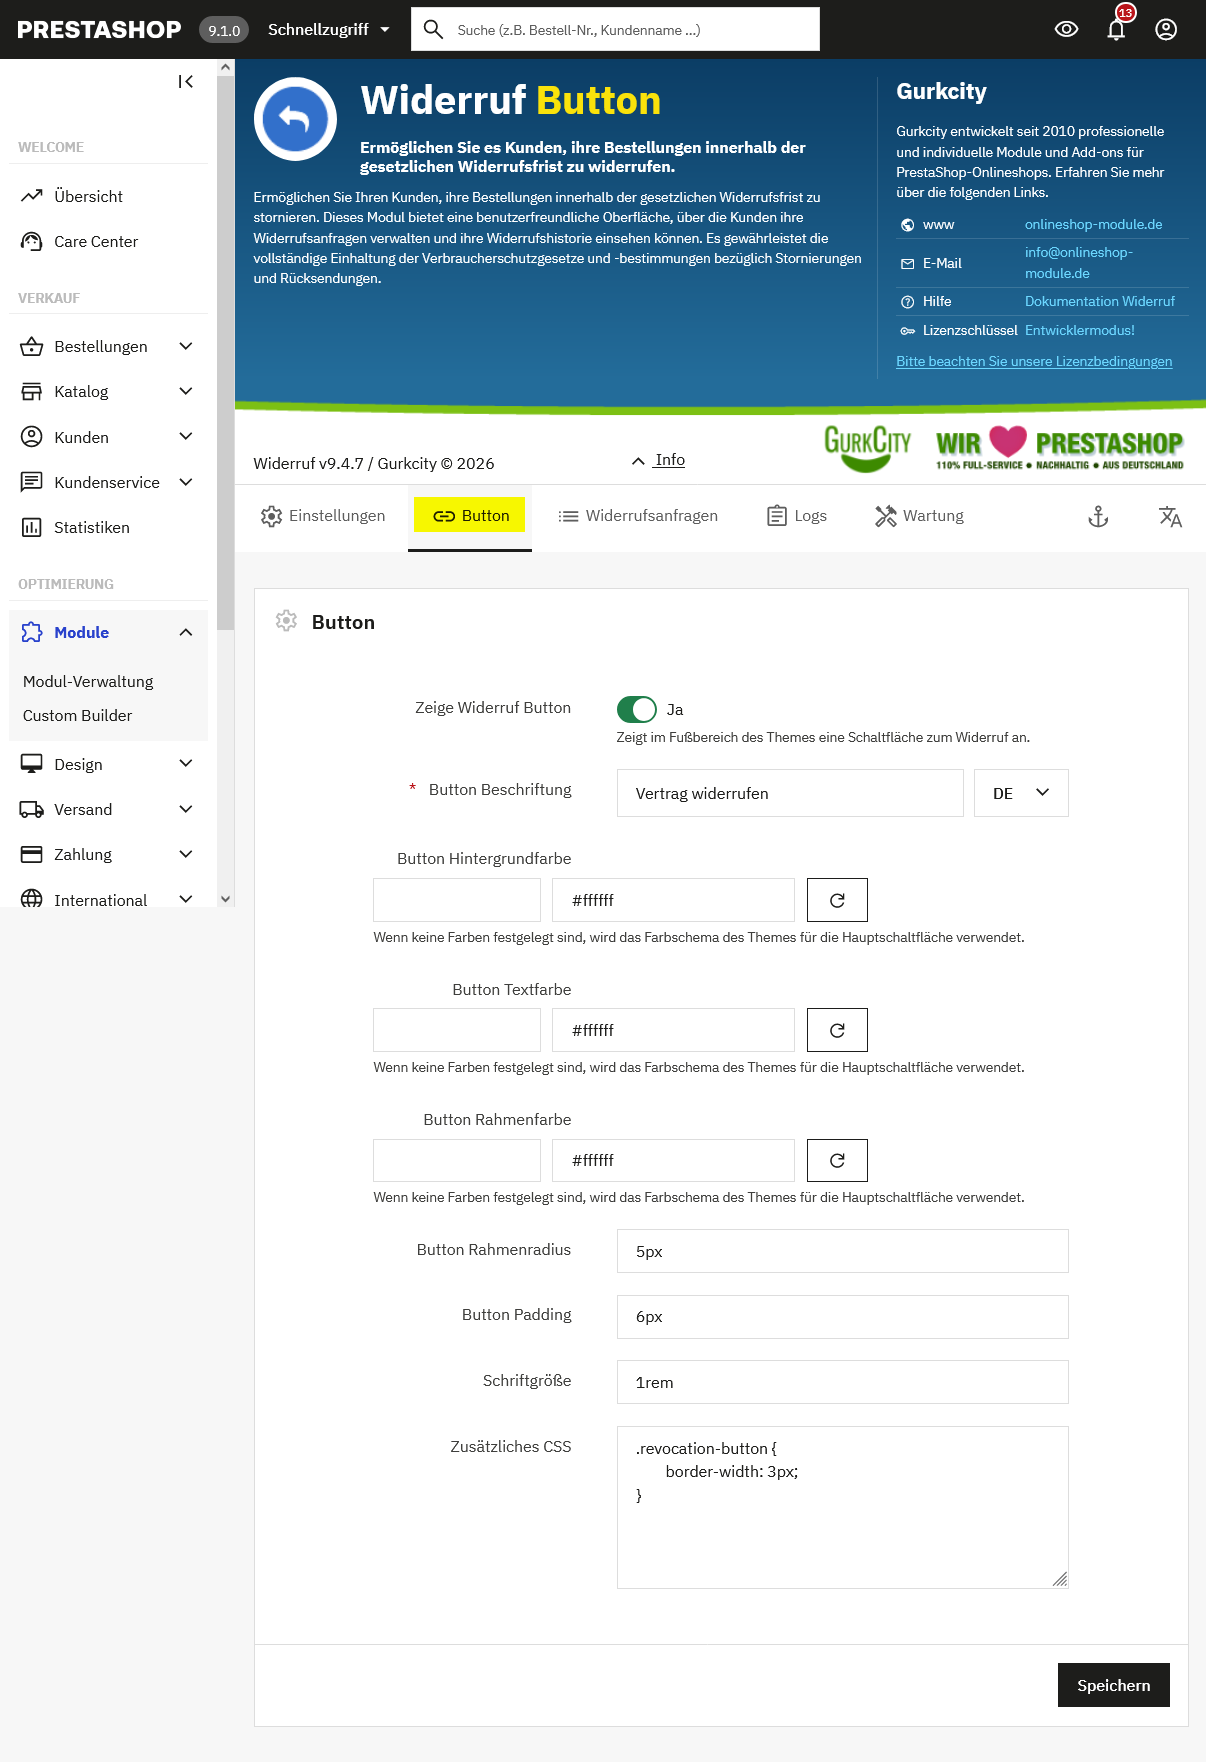Click the search magnifier icon
This screenshot has width=1206, height=1762.
click(434, 29)
